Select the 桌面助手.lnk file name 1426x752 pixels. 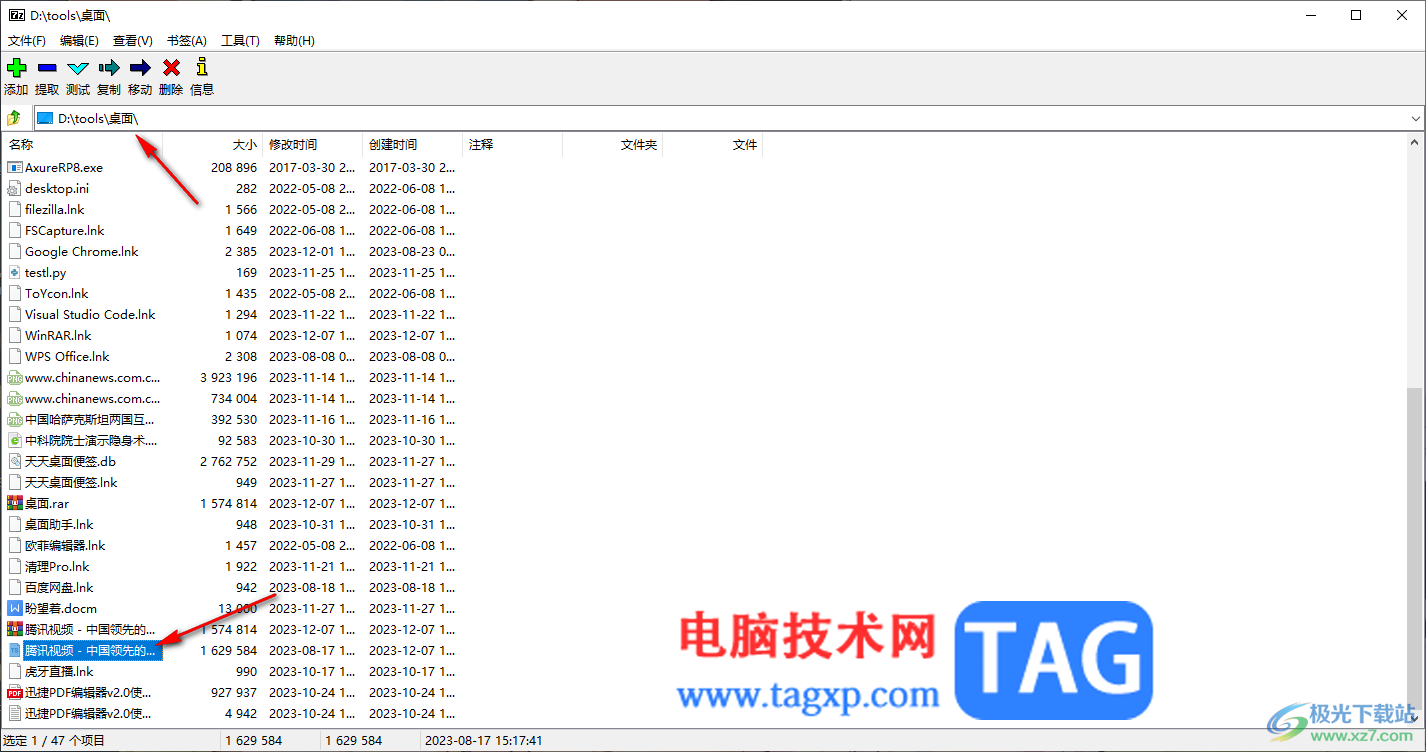click(59, 525)
